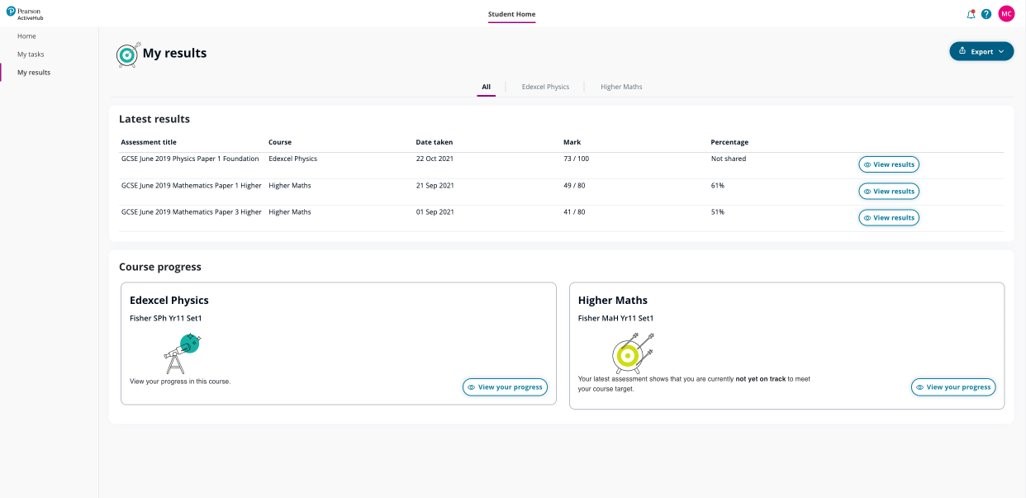This screenshot has width=1026, height=498.
Task: View your progress in Higher Maths
Action: (953, 387)
